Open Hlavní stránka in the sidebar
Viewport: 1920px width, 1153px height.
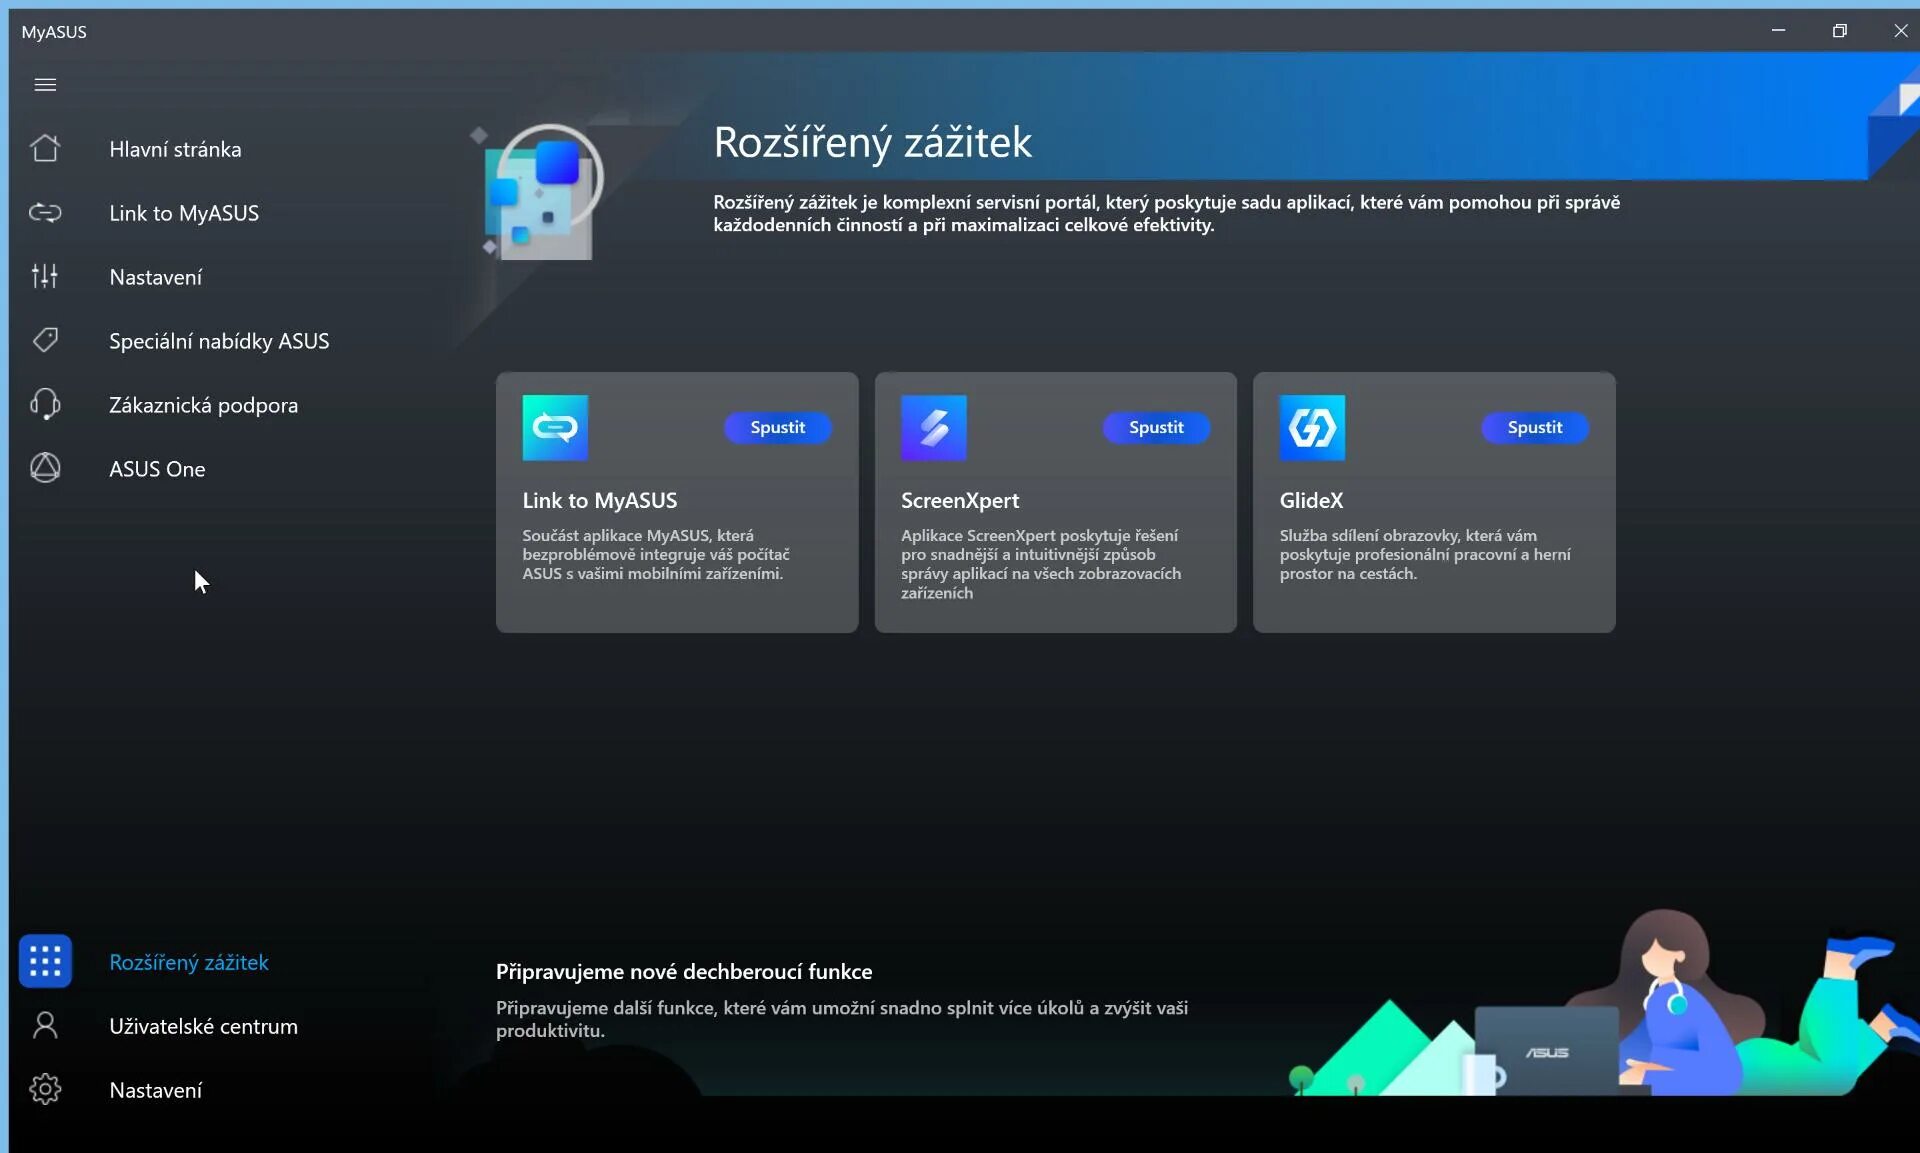click(x=175, y=149)
